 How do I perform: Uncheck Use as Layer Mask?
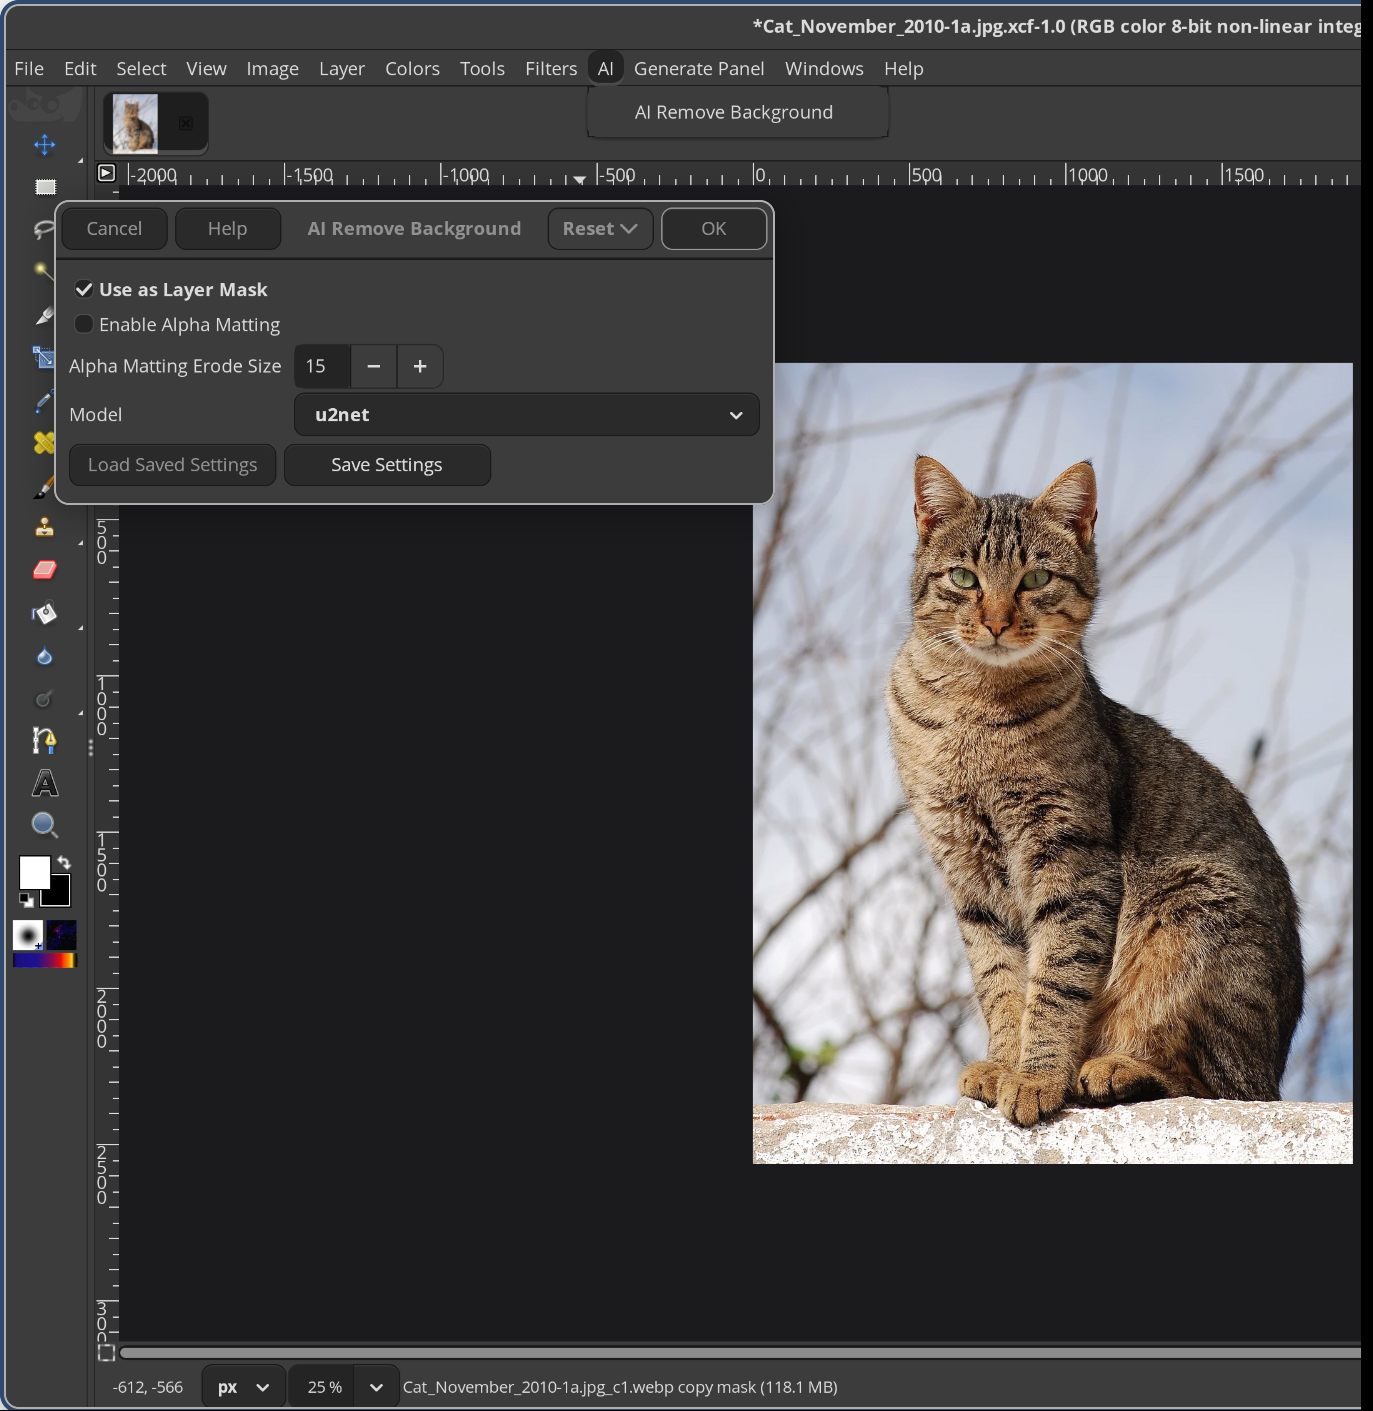coord(84,290)
